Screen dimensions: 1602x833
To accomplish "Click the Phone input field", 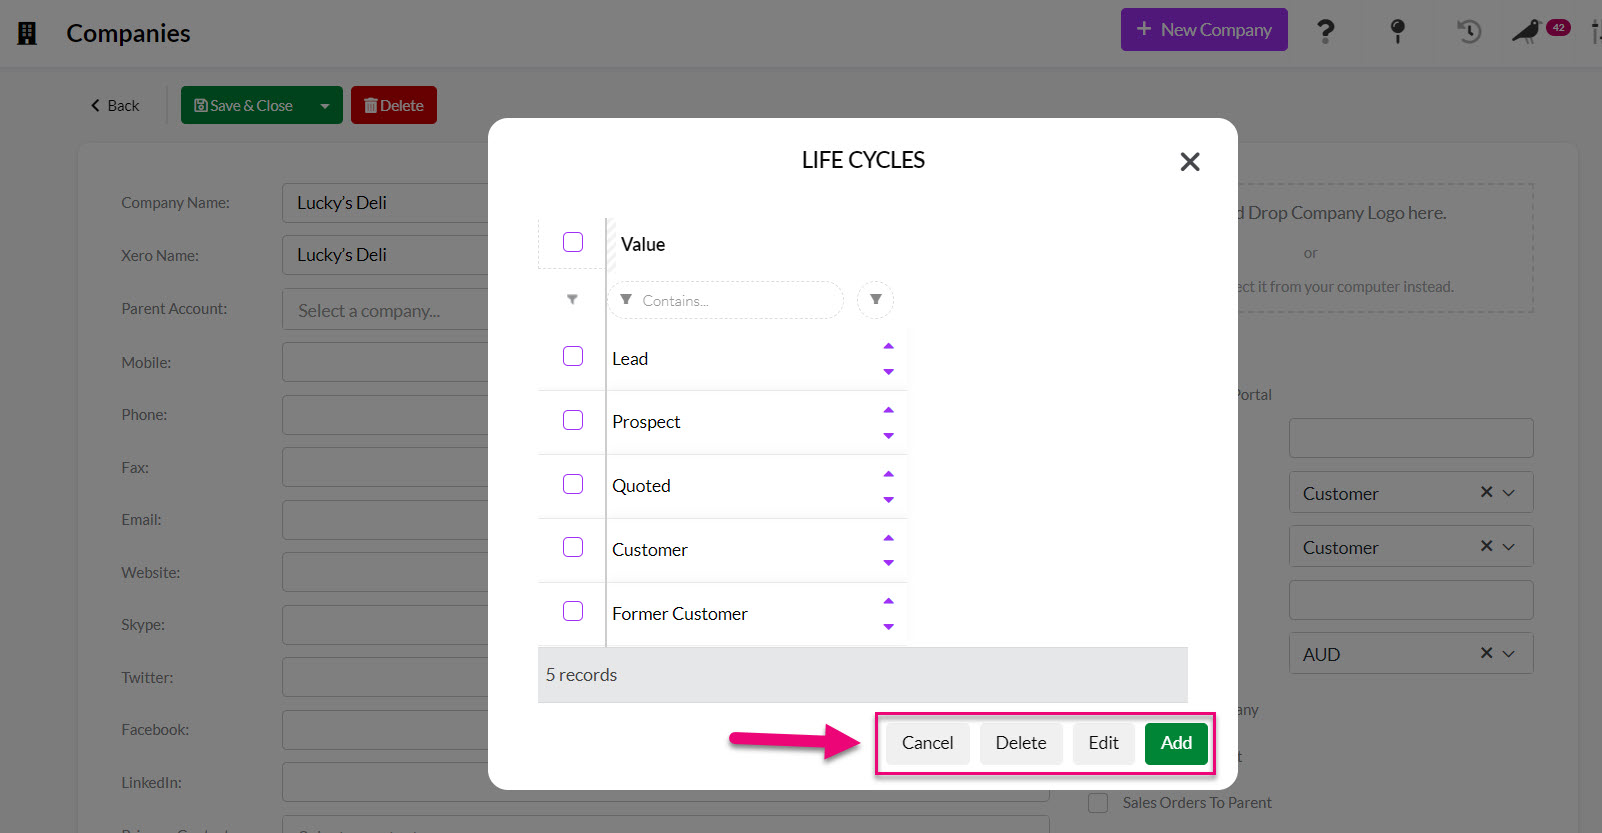I will point(385,415).
